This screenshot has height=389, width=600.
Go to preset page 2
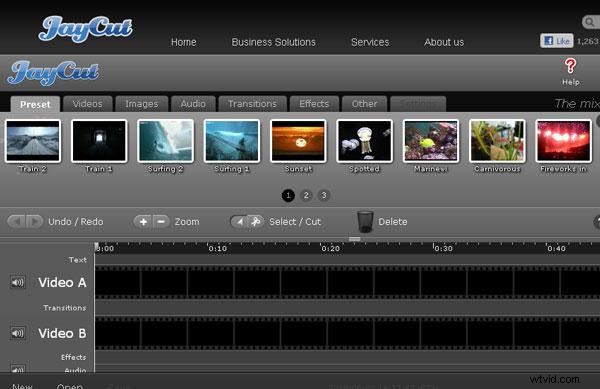coord(306,195)
